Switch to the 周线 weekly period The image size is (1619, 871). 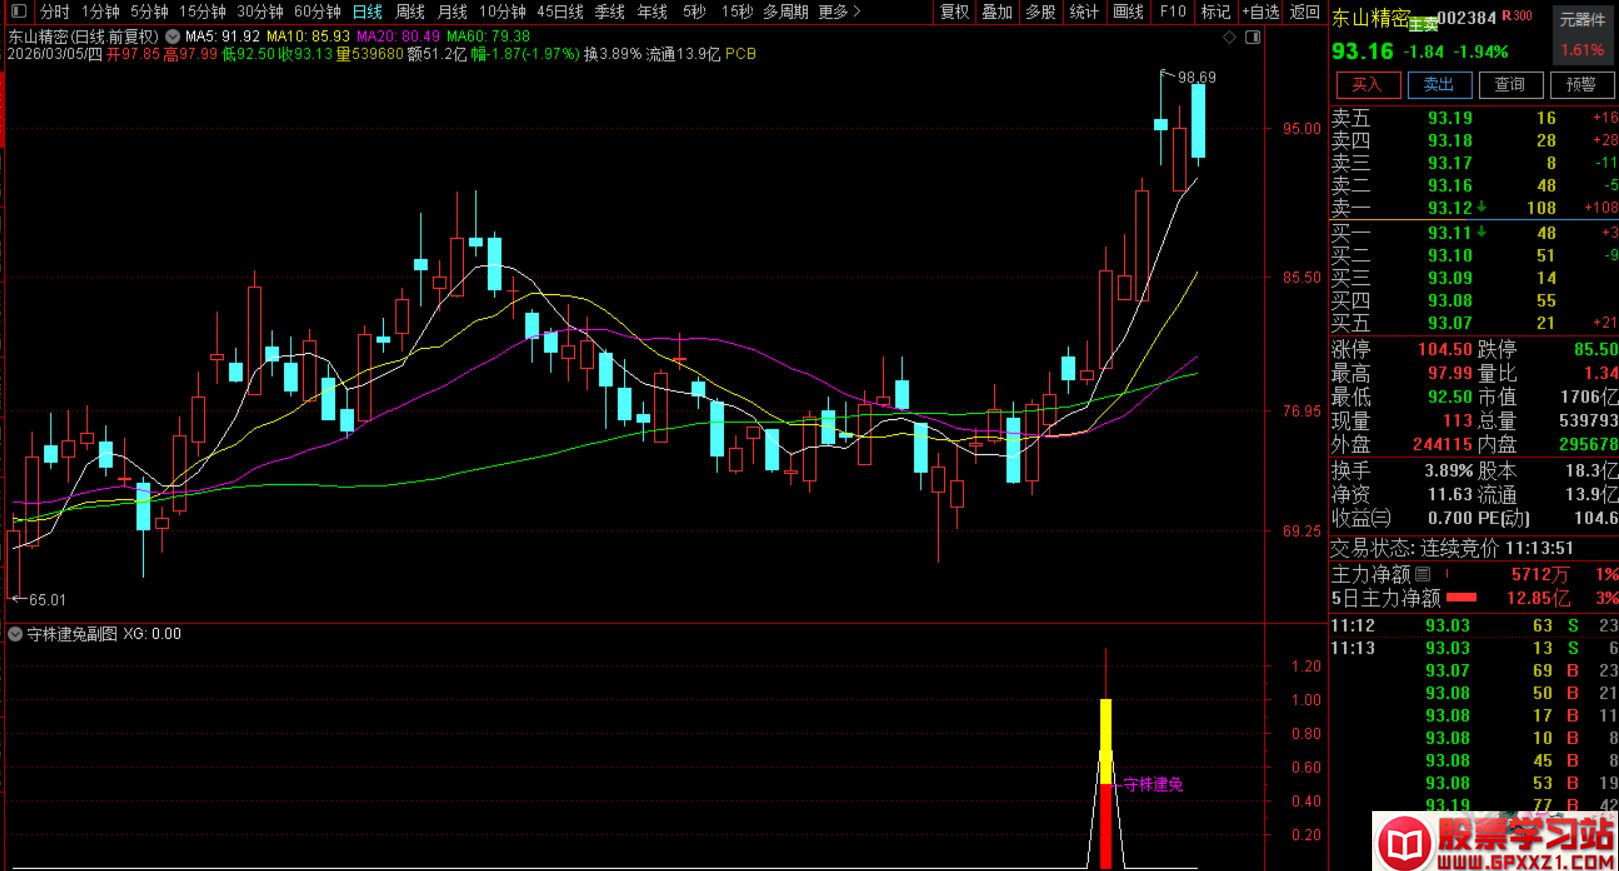click(x=410, y=11)
